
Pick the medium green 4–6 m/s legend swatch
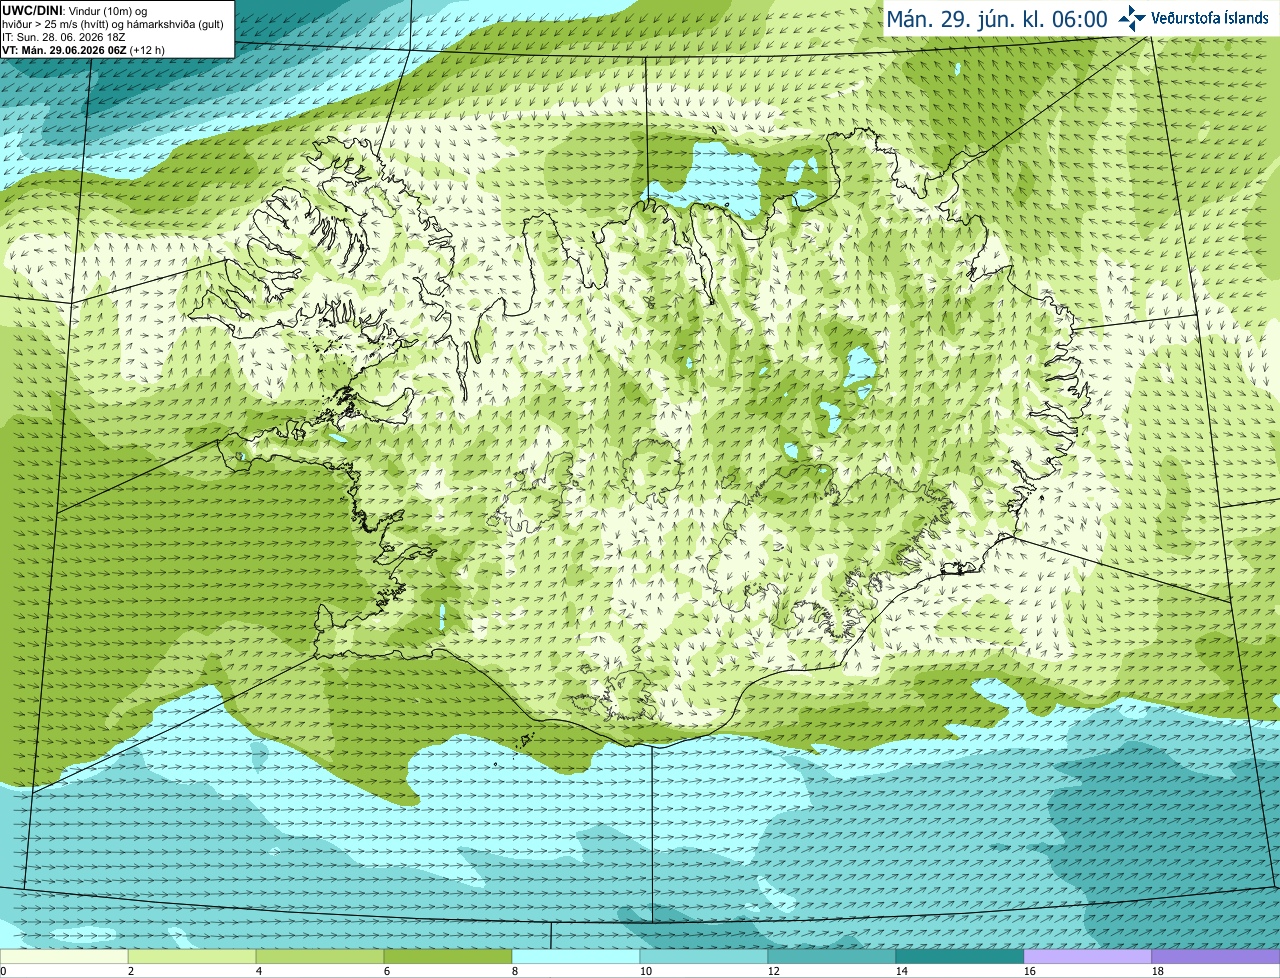(x=320, y=956)
